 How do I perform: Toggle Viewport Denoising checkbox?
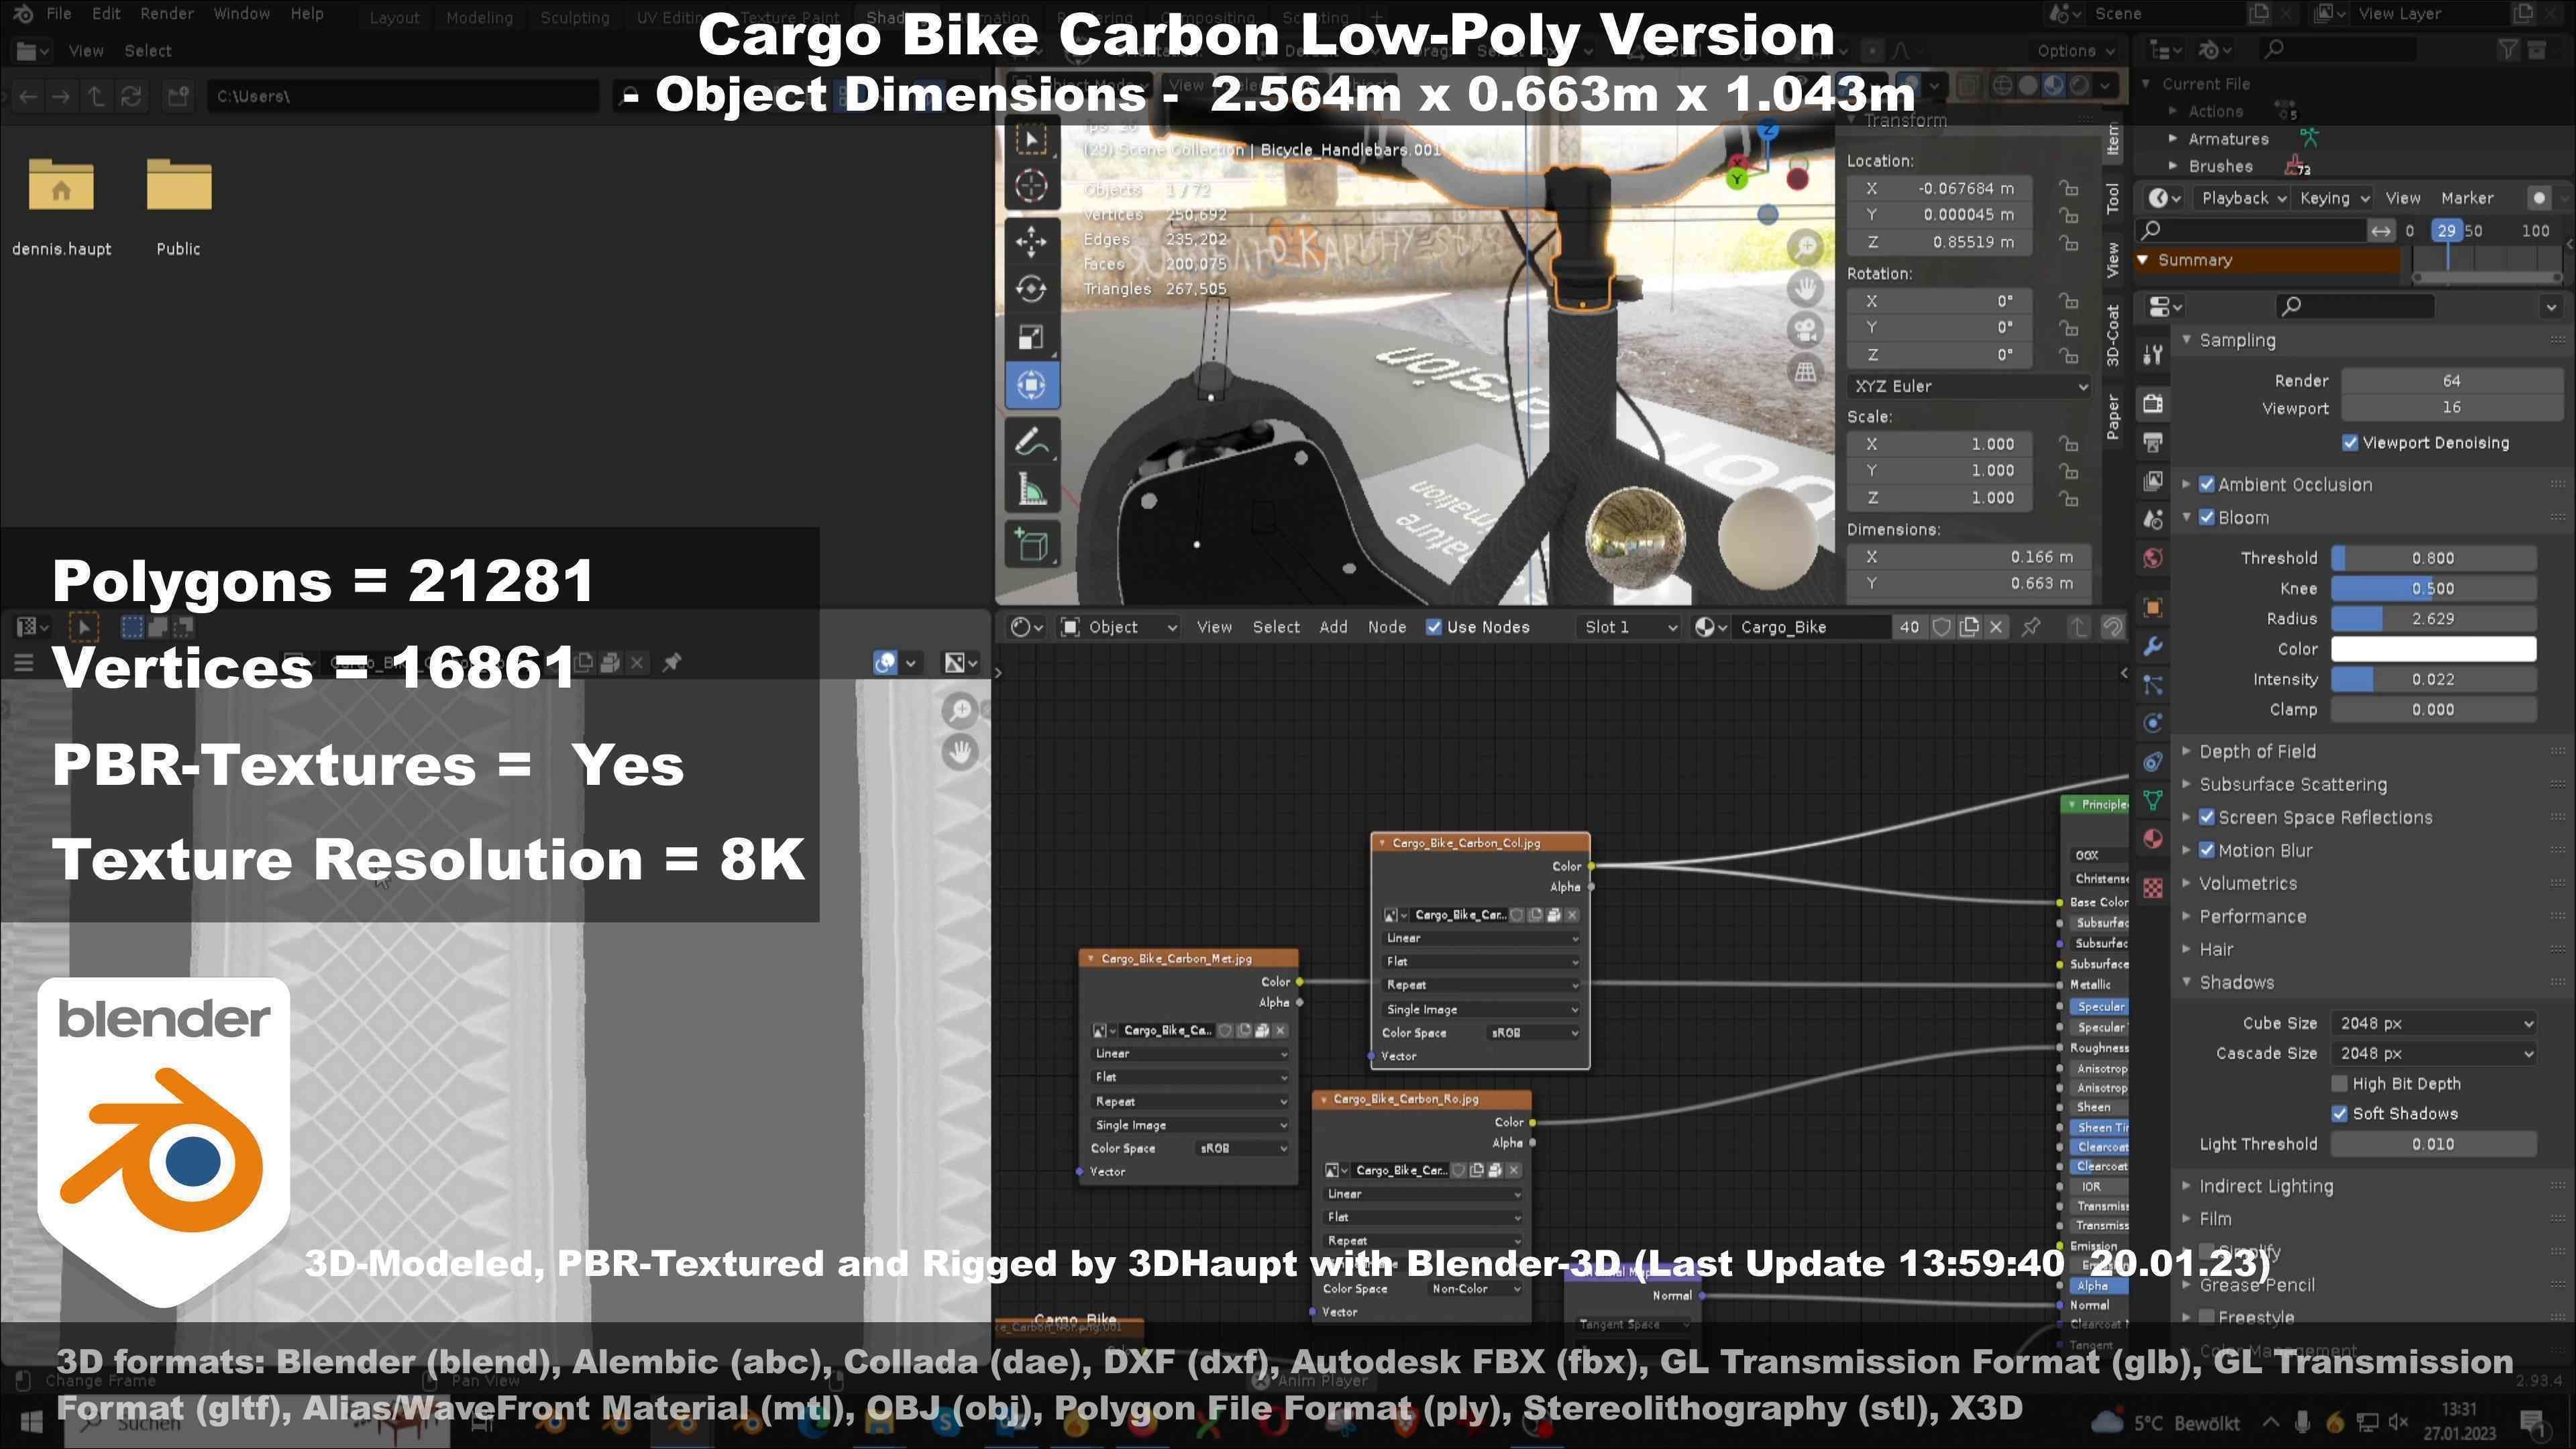pos(2350,442)
